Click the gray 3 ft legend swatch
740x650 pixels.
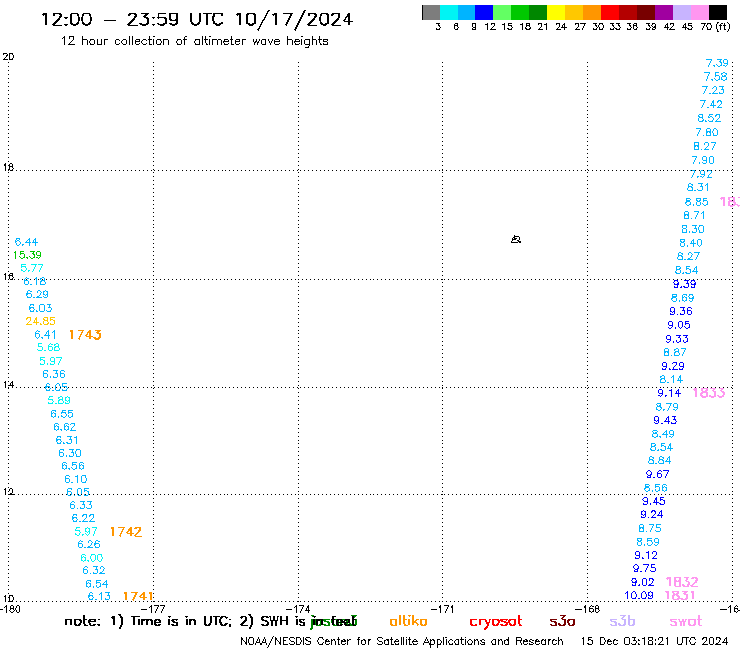click(431, 12)
